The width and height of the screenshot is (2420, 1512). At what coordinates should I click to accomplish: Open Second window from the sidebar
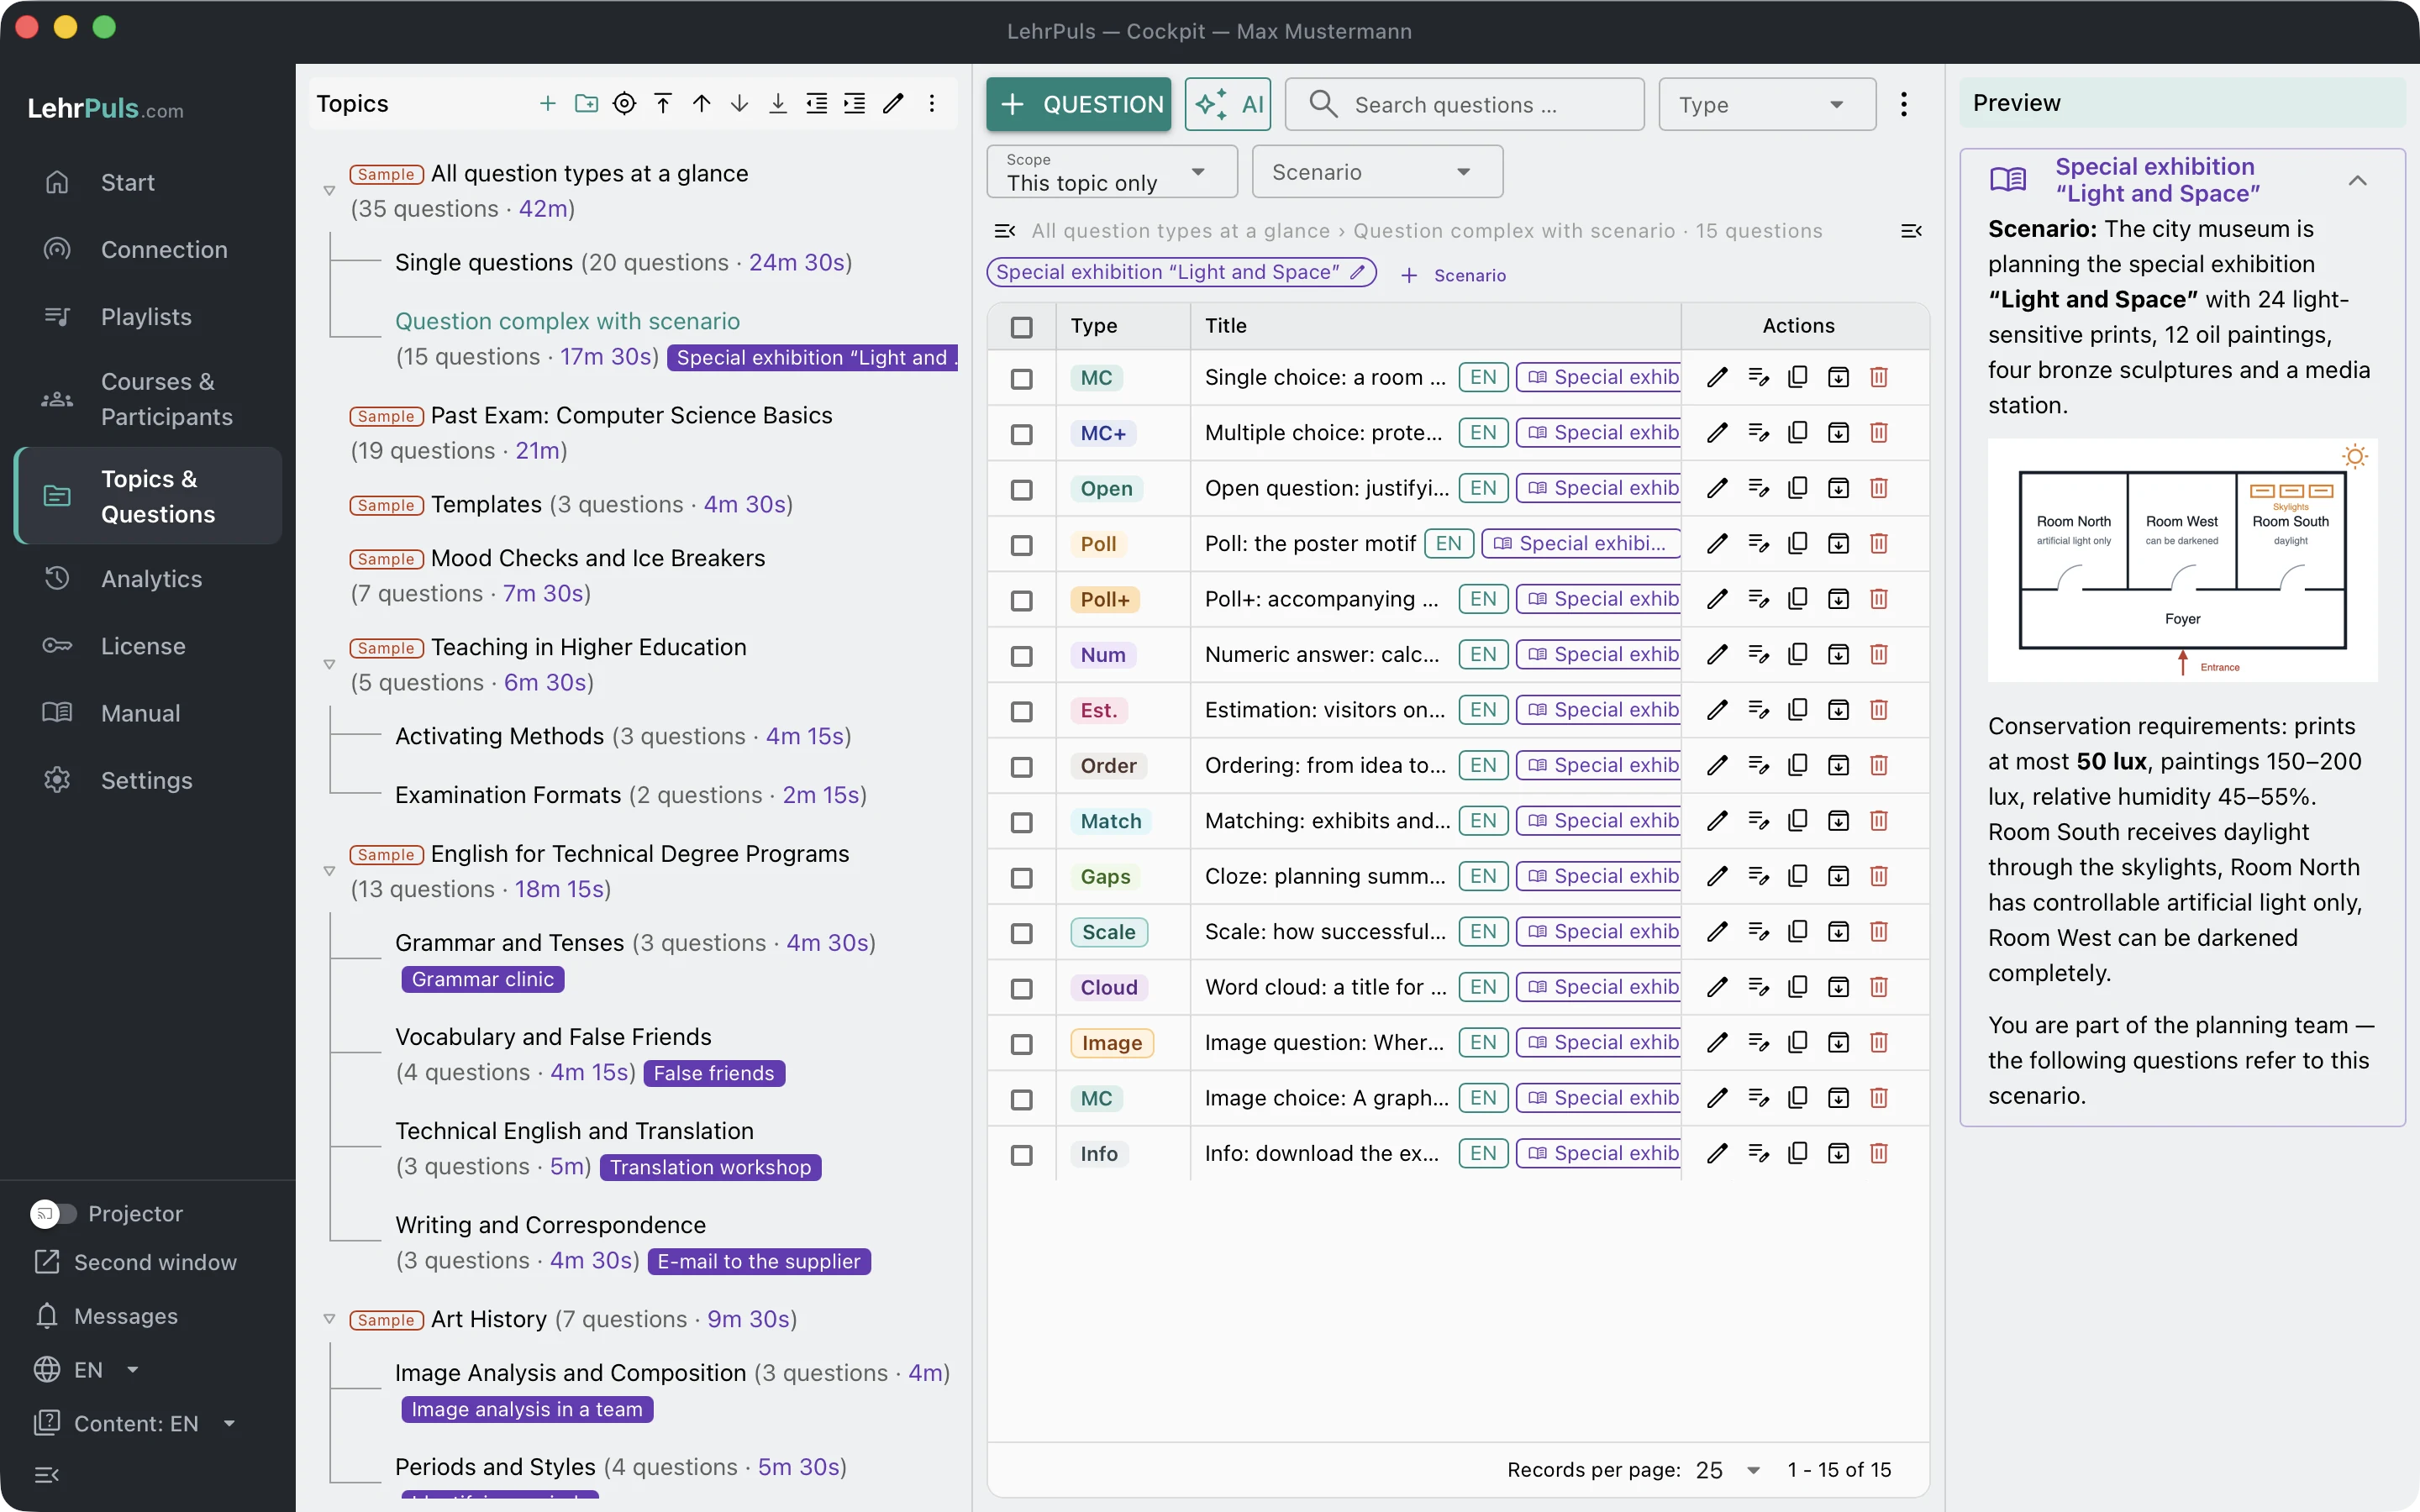(135, 1262)
